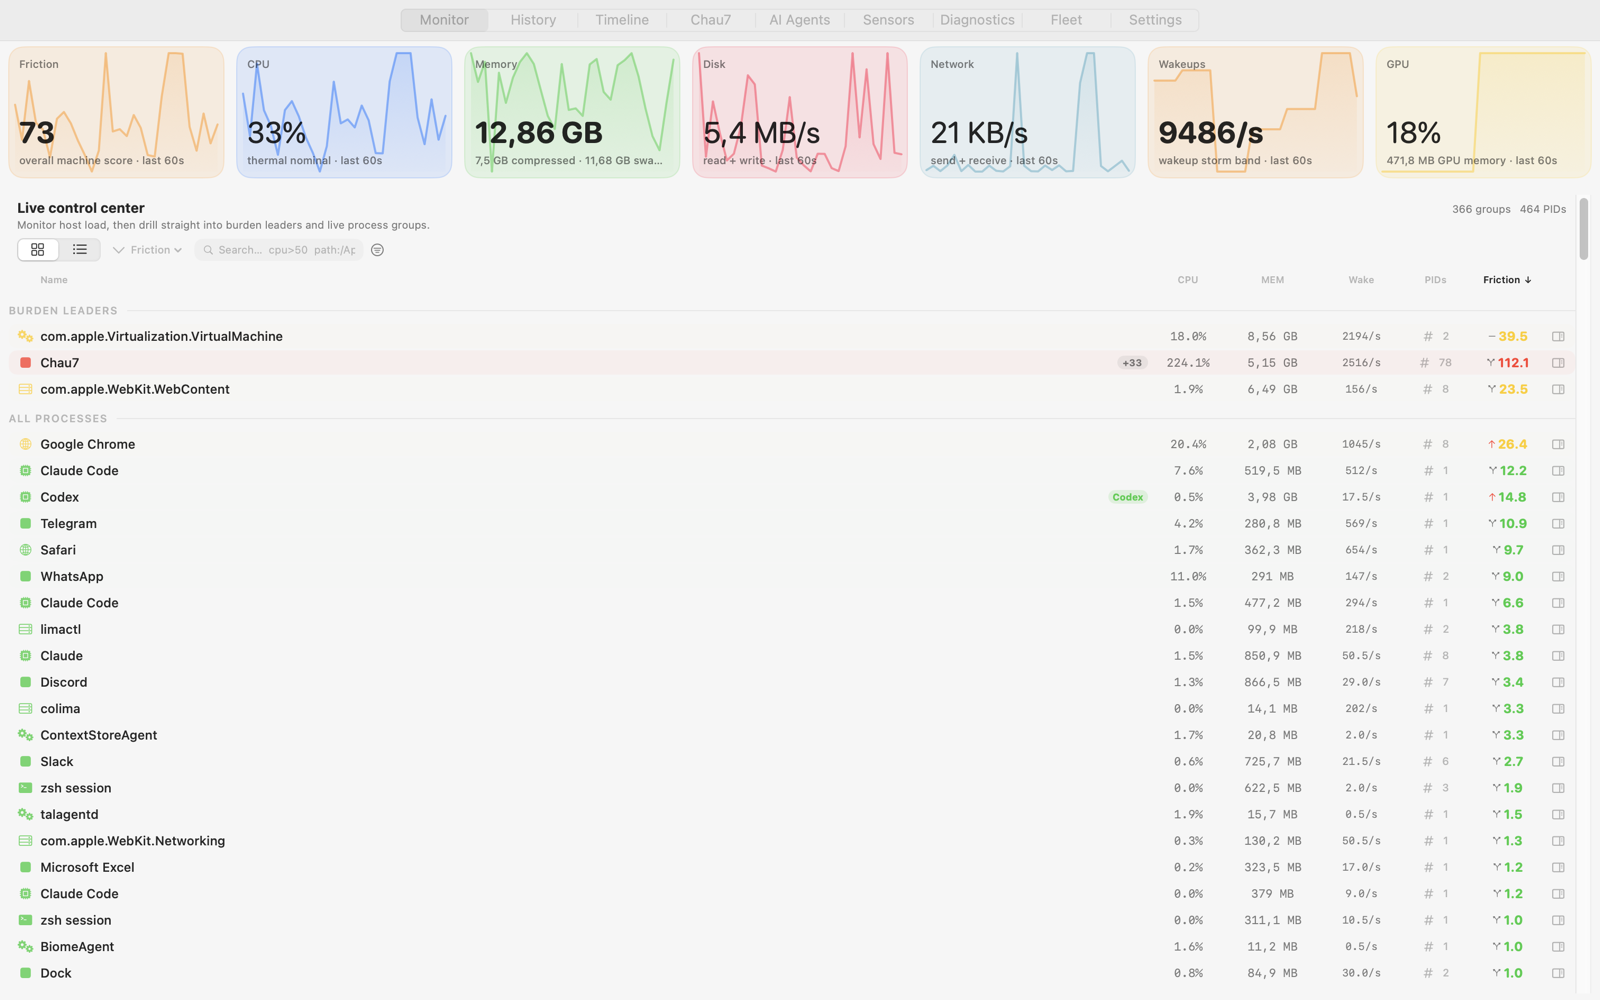Open the Sensors tab
This screenshot has height=1000, width=1600.
(889, 20)
